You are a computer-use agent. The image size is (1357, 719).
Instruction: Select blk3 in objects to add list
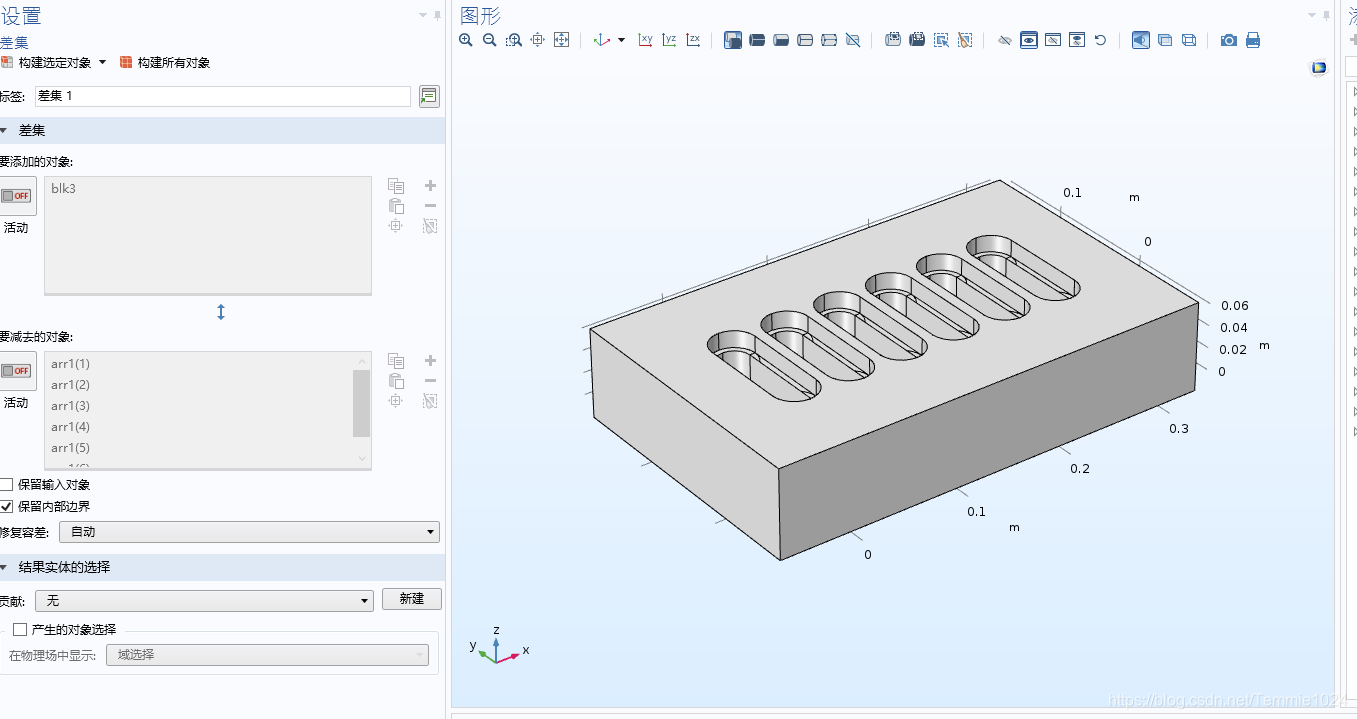[63, 189]
